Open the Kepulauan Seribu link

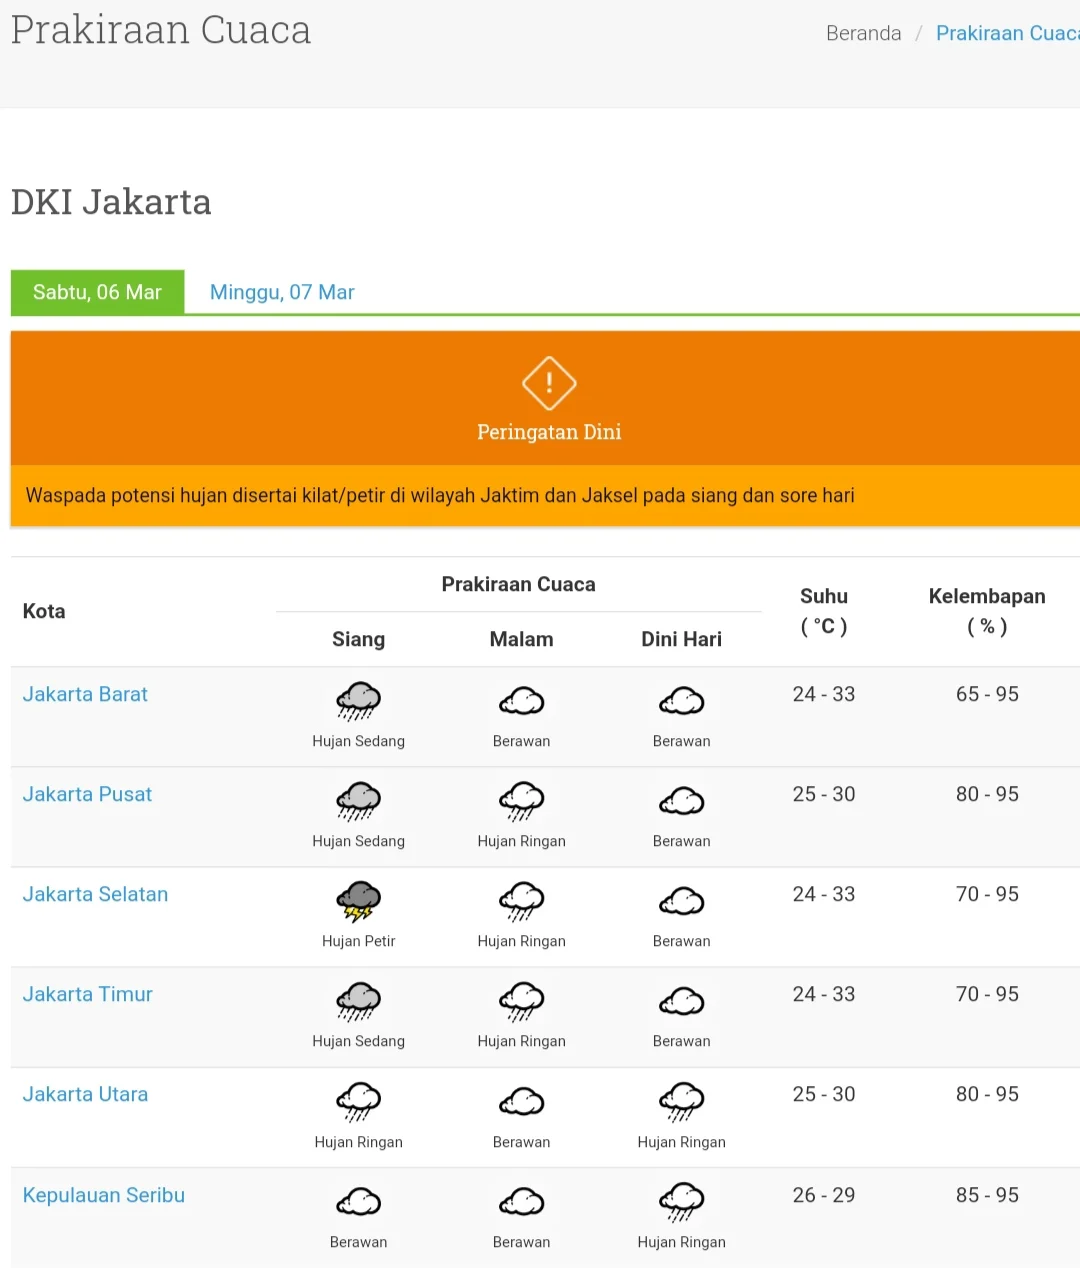click(x=103, y=1195)
